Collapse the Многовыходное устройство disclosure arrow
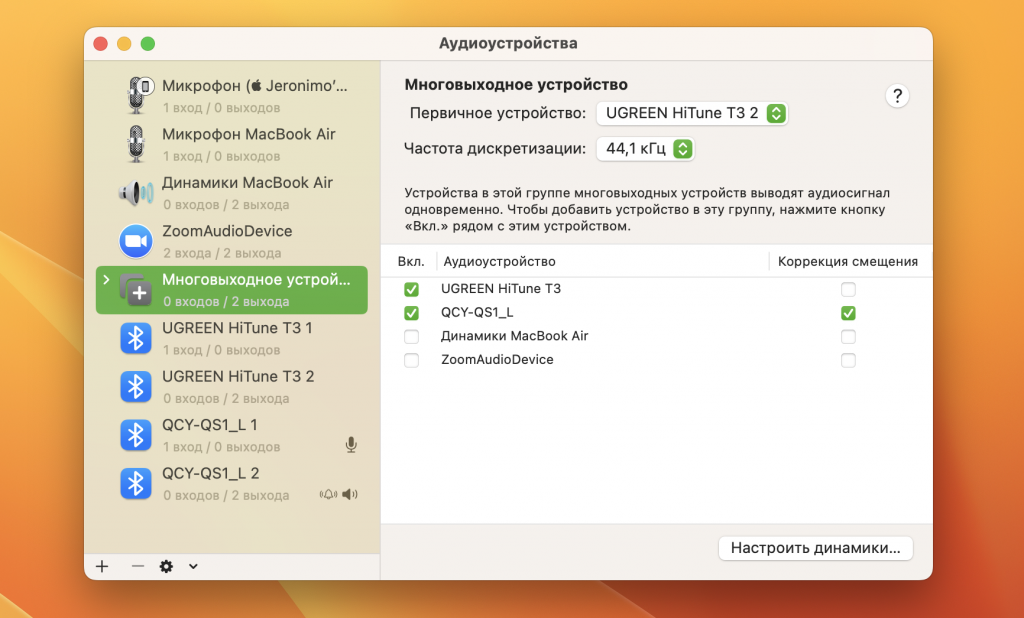The height and width of the screenshot is (618, 1024). 106,279
